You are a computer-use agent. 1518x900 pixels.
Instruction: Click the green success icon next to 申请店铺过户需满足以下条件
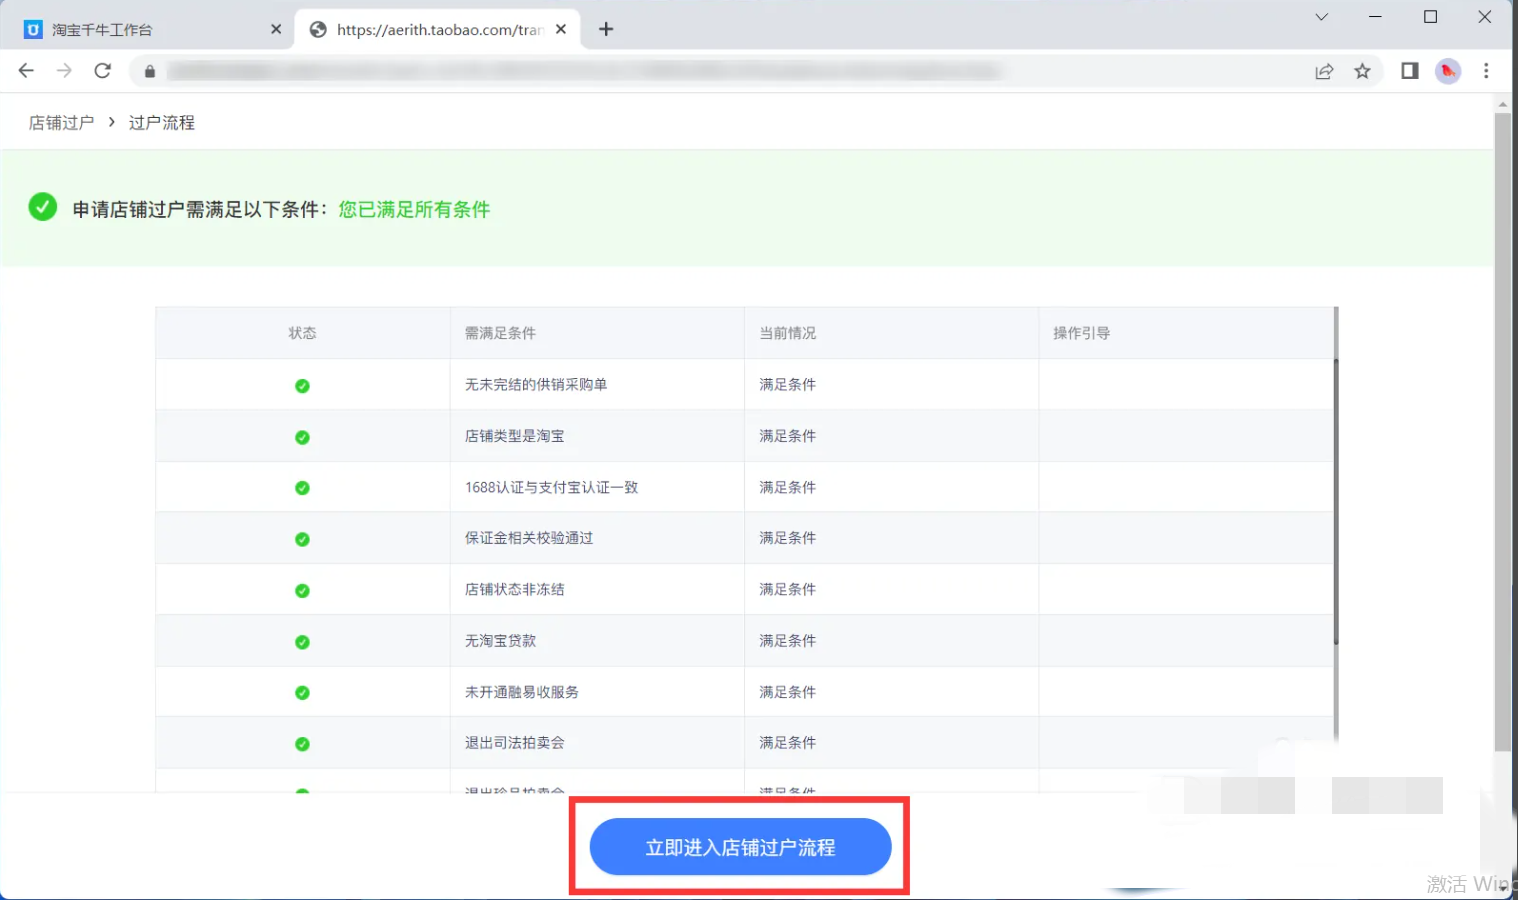[x=42, y=207]
